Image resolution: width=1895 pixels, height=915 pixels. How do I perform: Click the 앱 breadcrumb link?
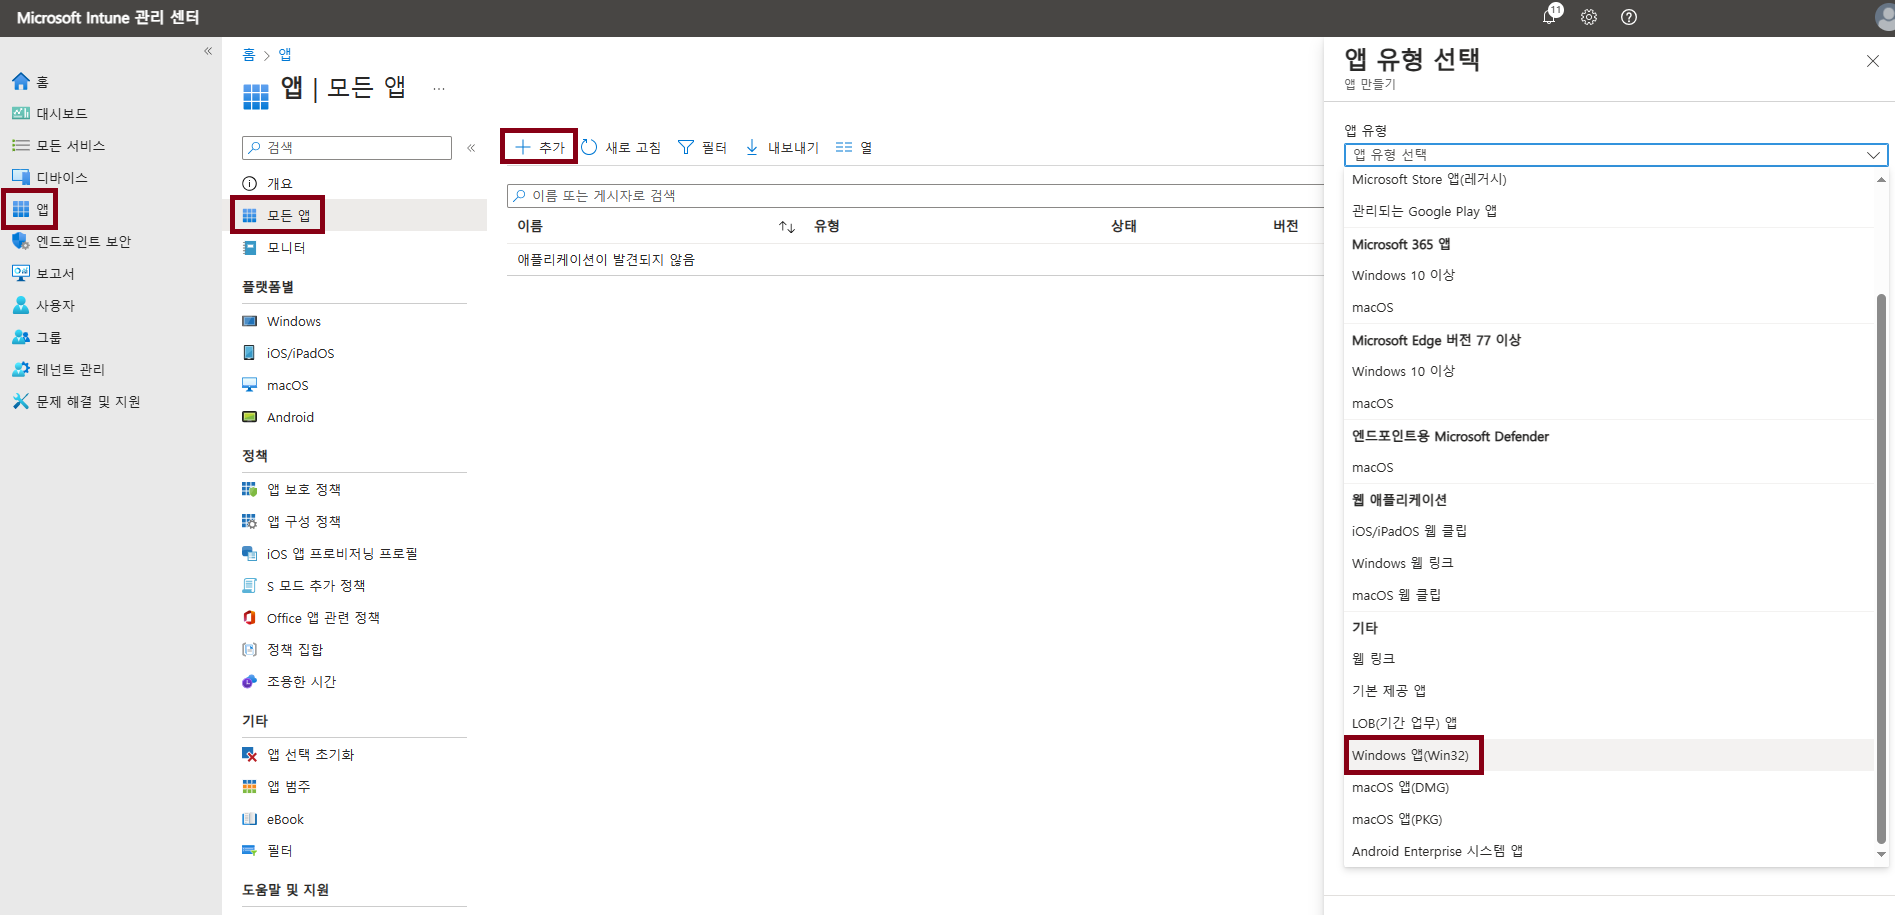tap(285, 54)
